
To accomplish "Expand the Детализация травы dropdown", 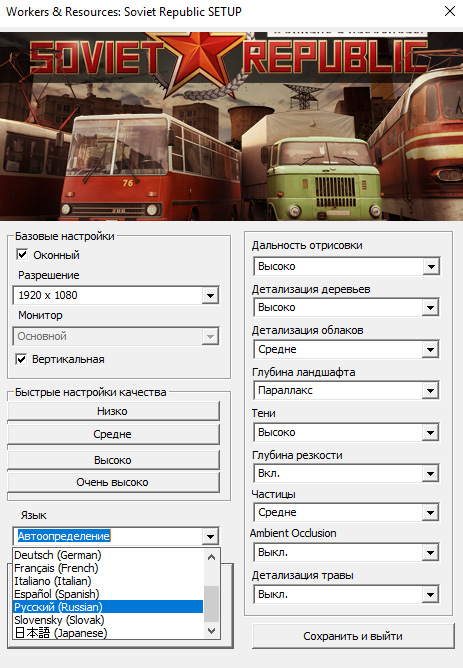I will 346,594.
